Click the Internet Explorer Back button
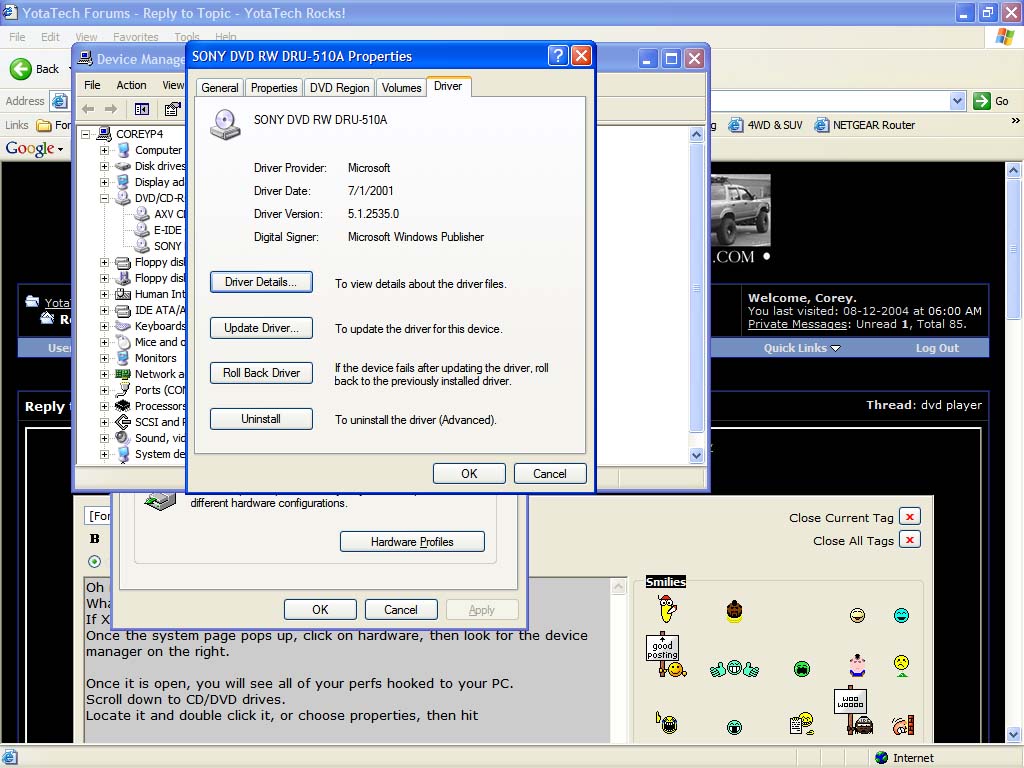The height and width of the screenshot is (768, 1024). point(35,69)
